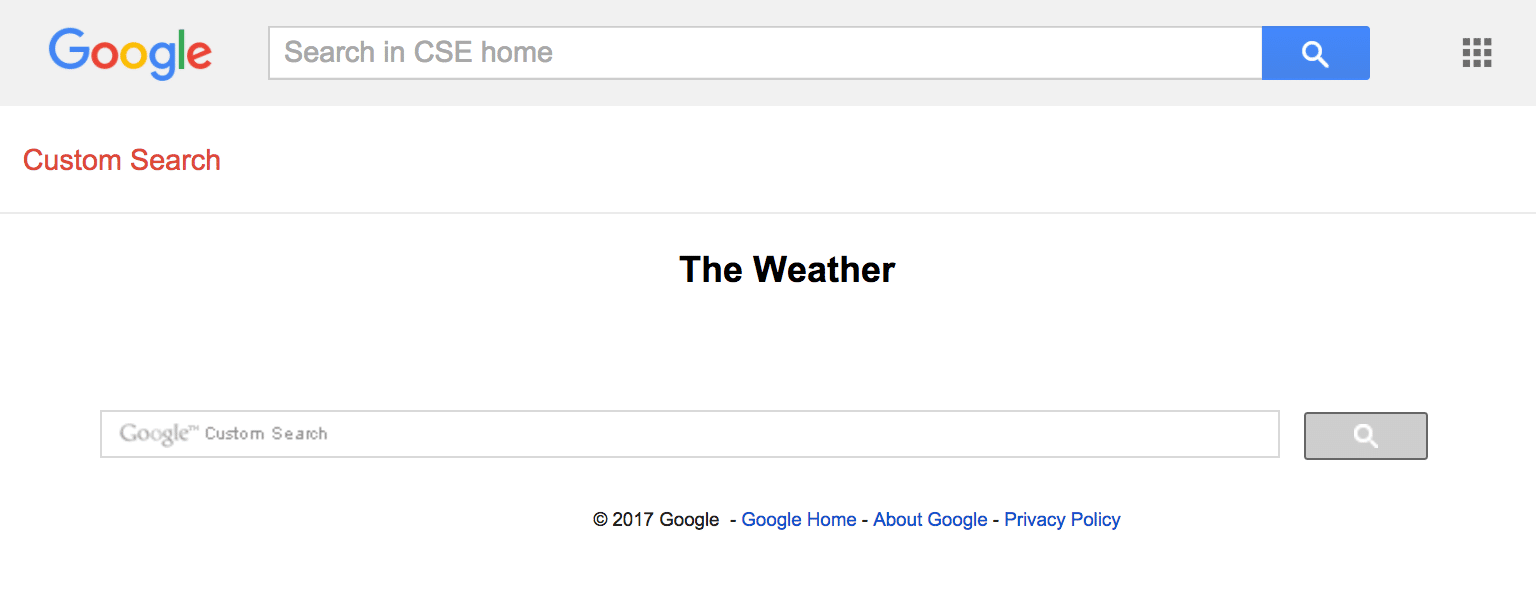Click the lowercase g in Google logo

pos(160,58)
